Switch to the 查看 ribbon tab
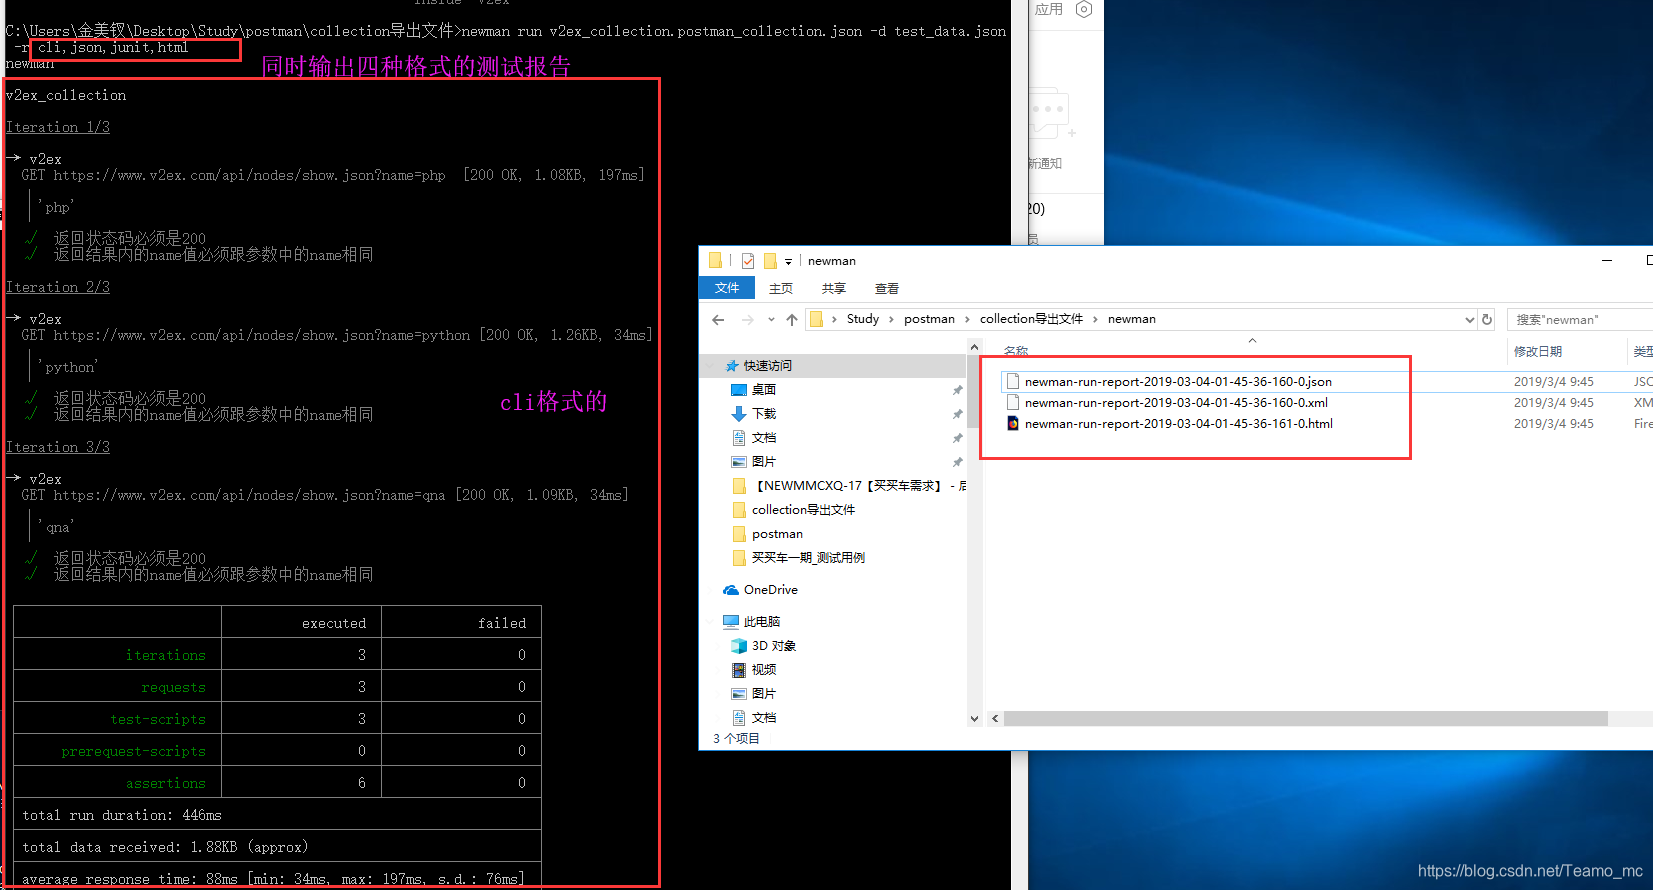The image size is (1653, 890). (887, 288)
